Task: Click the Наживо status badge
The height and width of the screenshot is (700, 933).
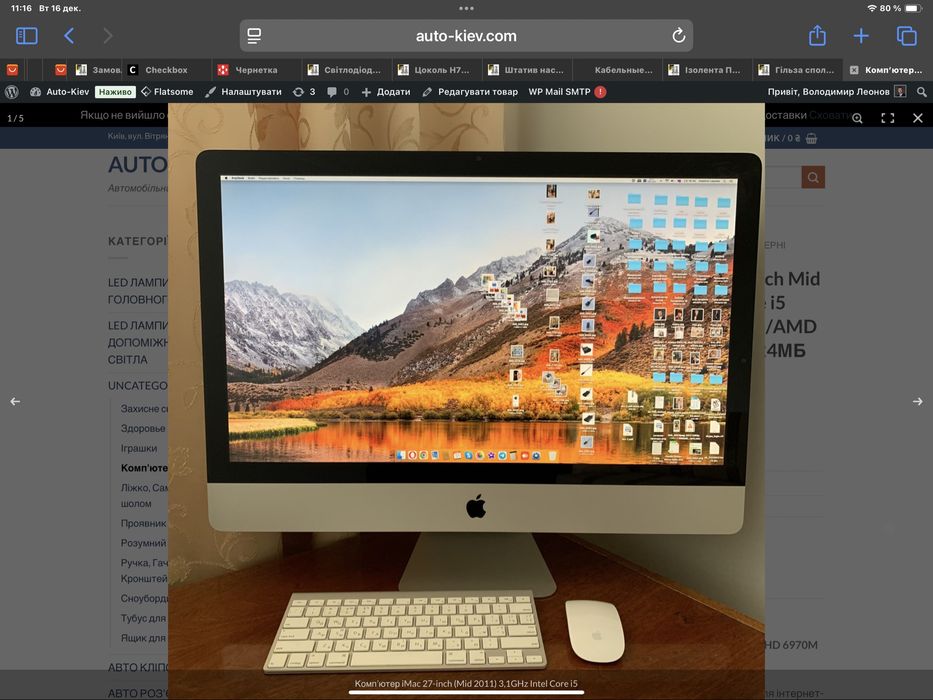Action: point(115,92)
